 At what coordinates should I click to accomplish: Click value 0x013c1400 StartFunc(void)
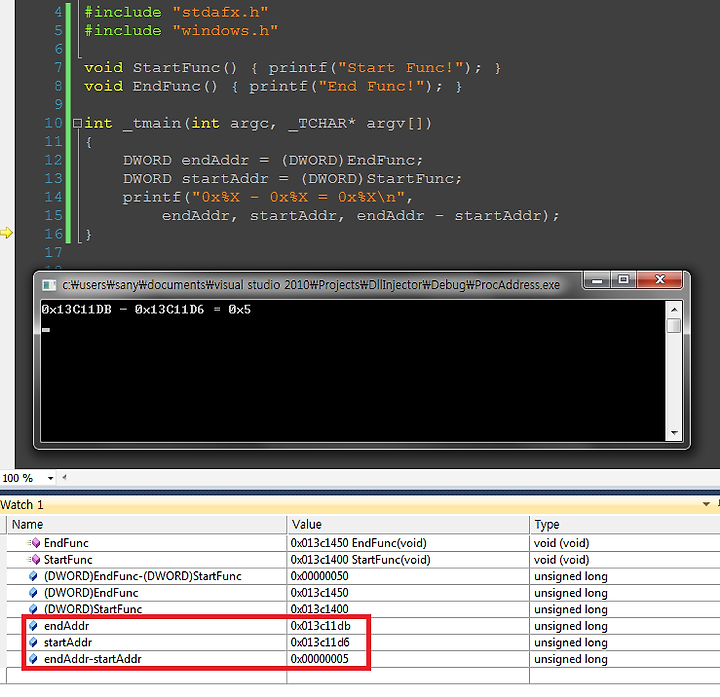(x=360, y=559)
